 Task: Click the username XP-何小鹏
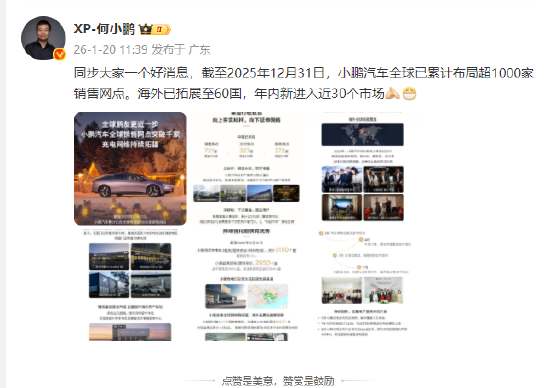104,29
